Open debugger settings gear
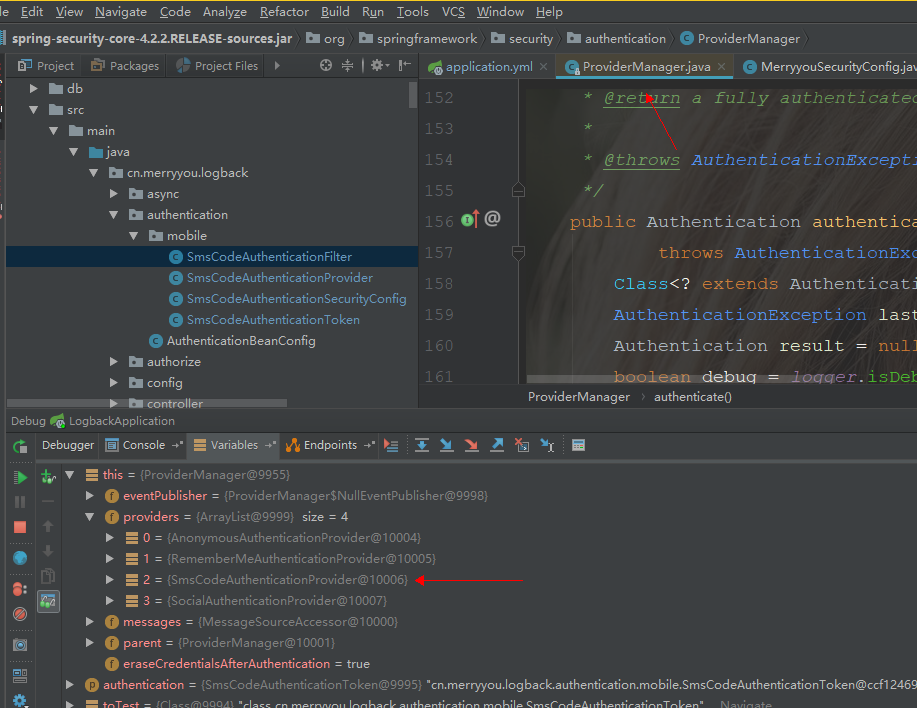 coord(20,700)
